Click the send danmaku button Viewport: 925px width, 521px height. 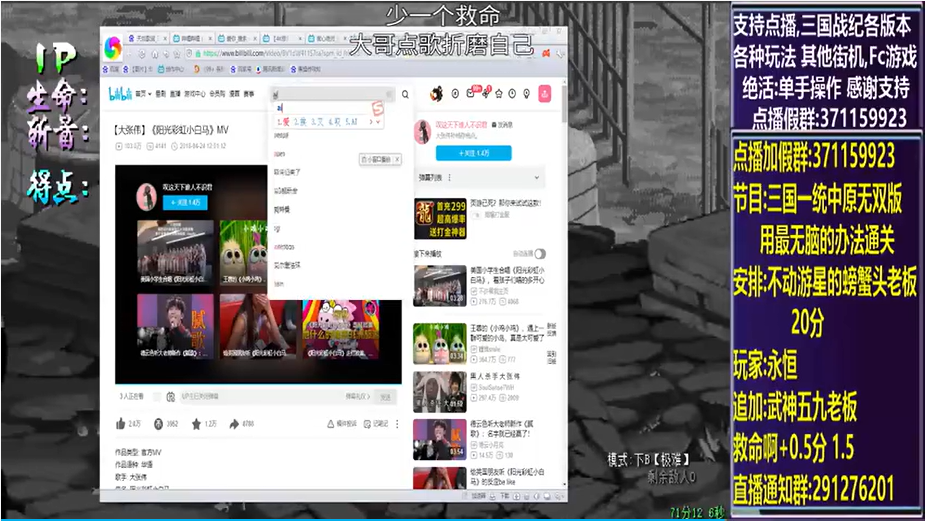[x=385, y=397]
